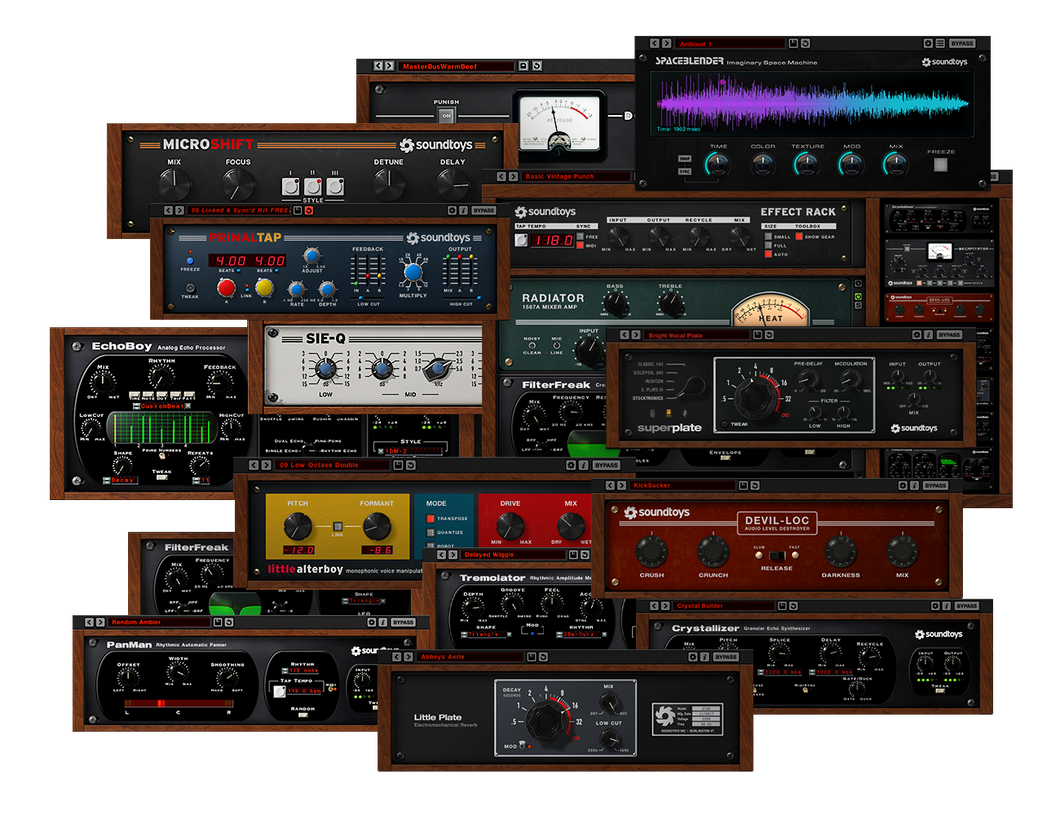Save icon beside KickSucker preset
The width and height of the screenshot is (1060, 819).
(x=744, y=485)
